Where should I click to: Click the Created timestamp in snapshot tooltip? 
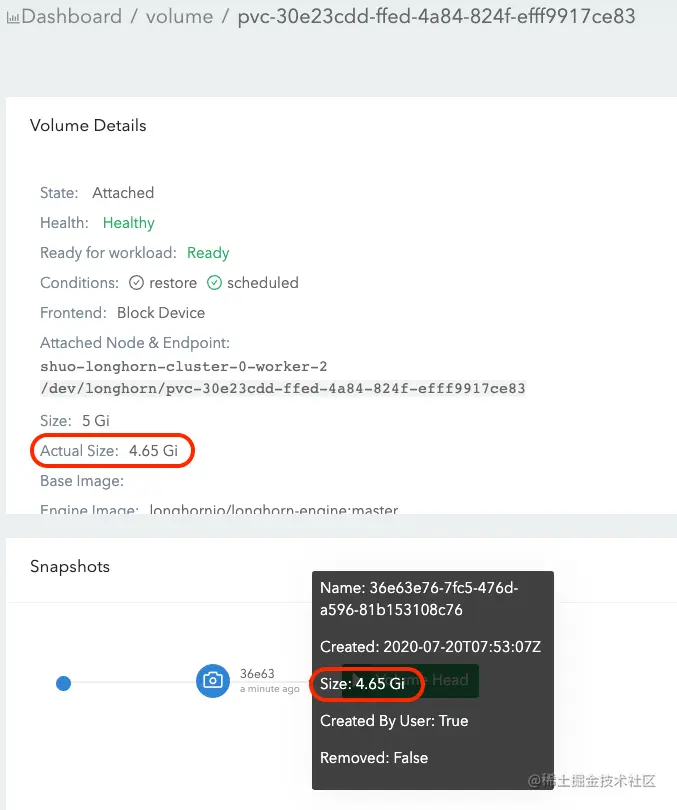430,647
